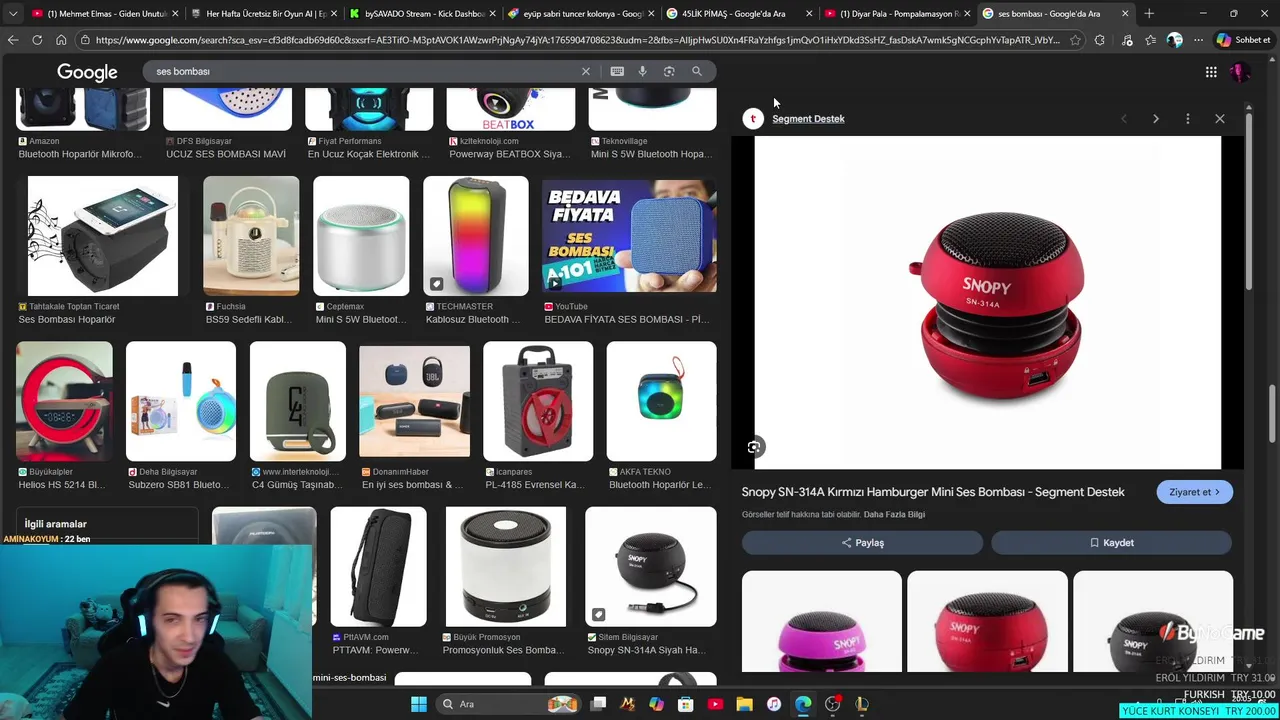Open the three-dot menu in image preview
The image size is (1280, 720).
tap(1188, 119)
